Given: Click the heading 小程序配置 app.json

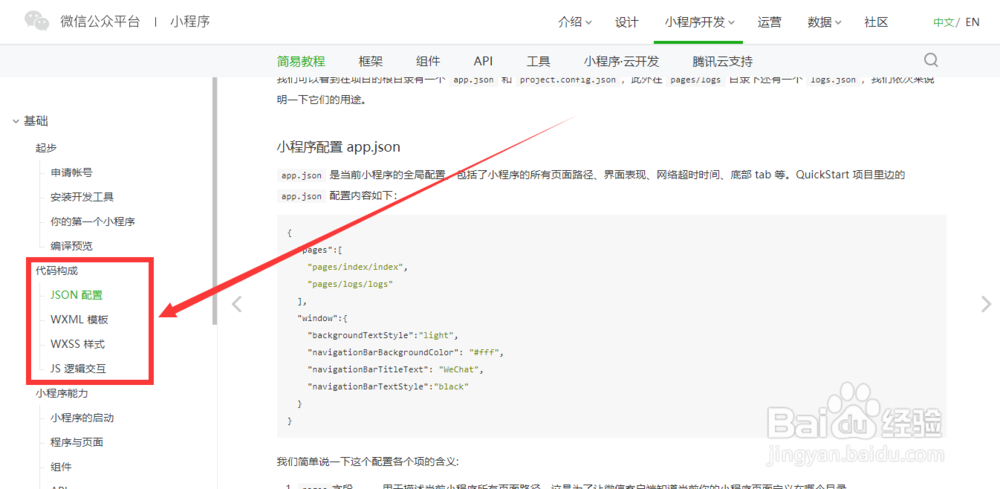Looking at the screenshot, I should point(339,147).
